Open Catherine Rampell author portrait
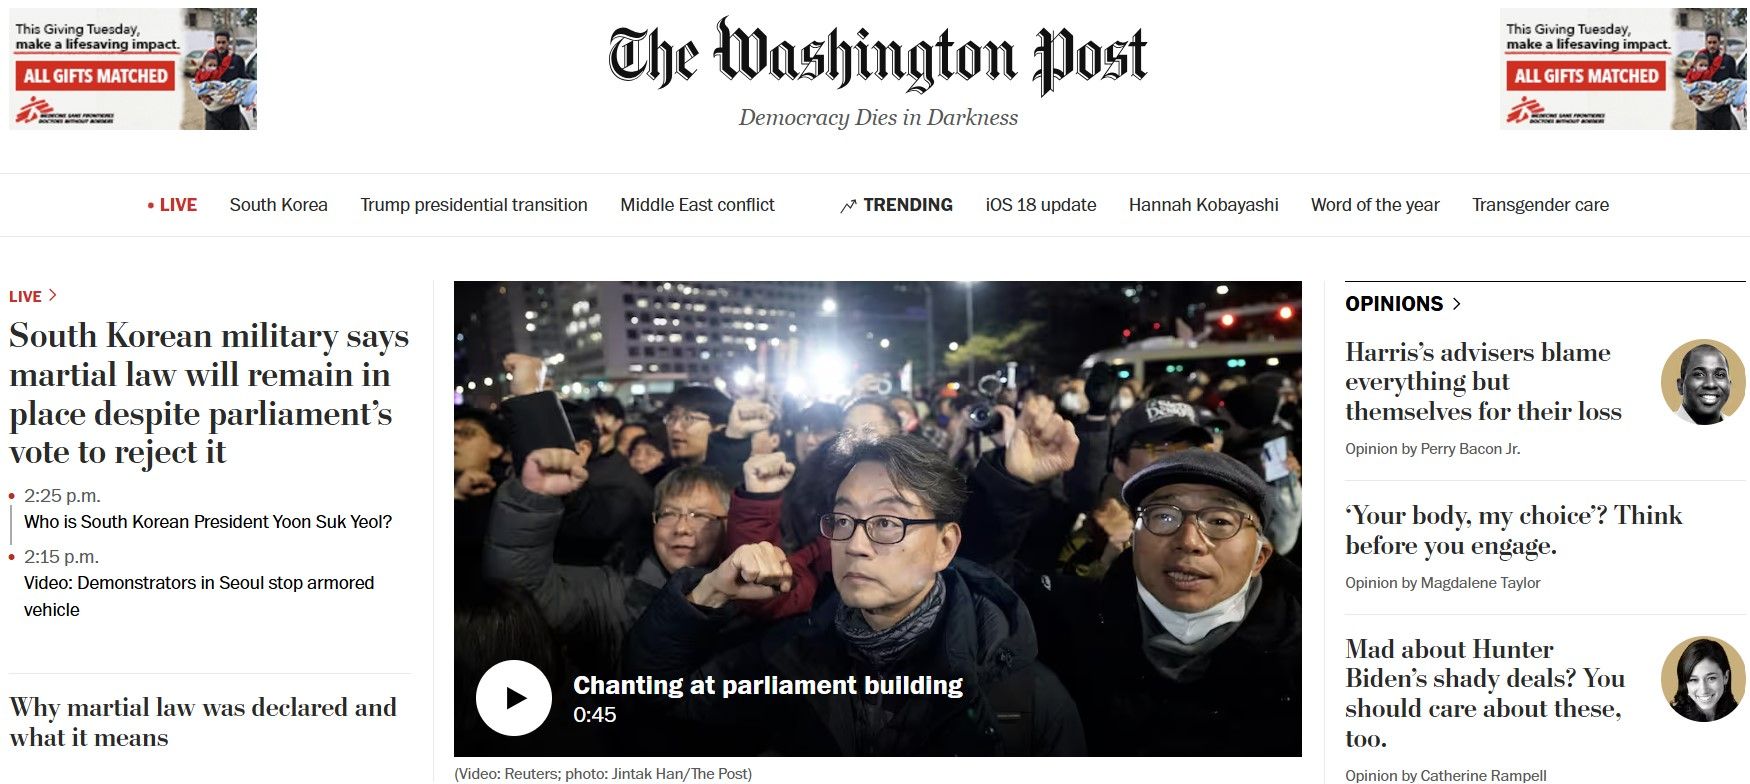 coord(1703,679)
